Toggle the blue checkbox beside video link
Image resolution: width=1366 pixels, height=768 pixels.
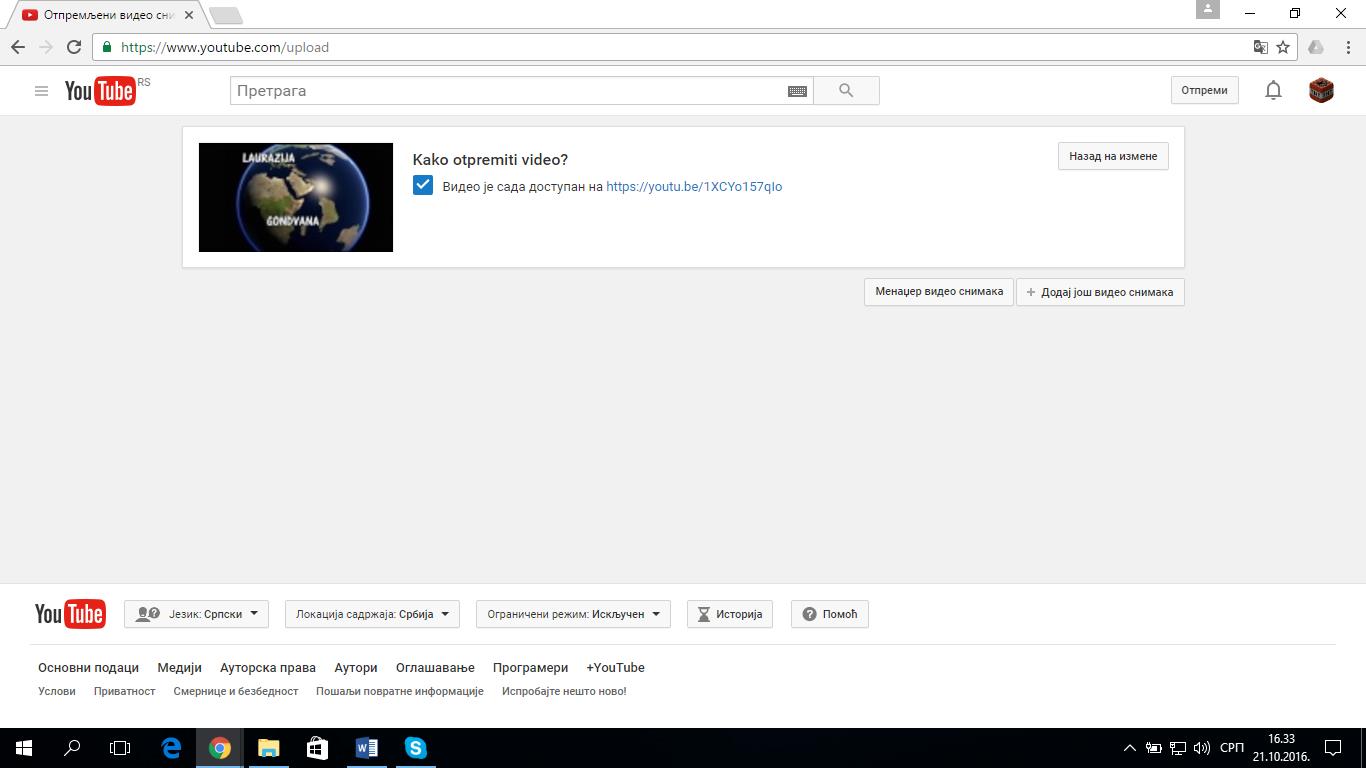pos(423,186)
